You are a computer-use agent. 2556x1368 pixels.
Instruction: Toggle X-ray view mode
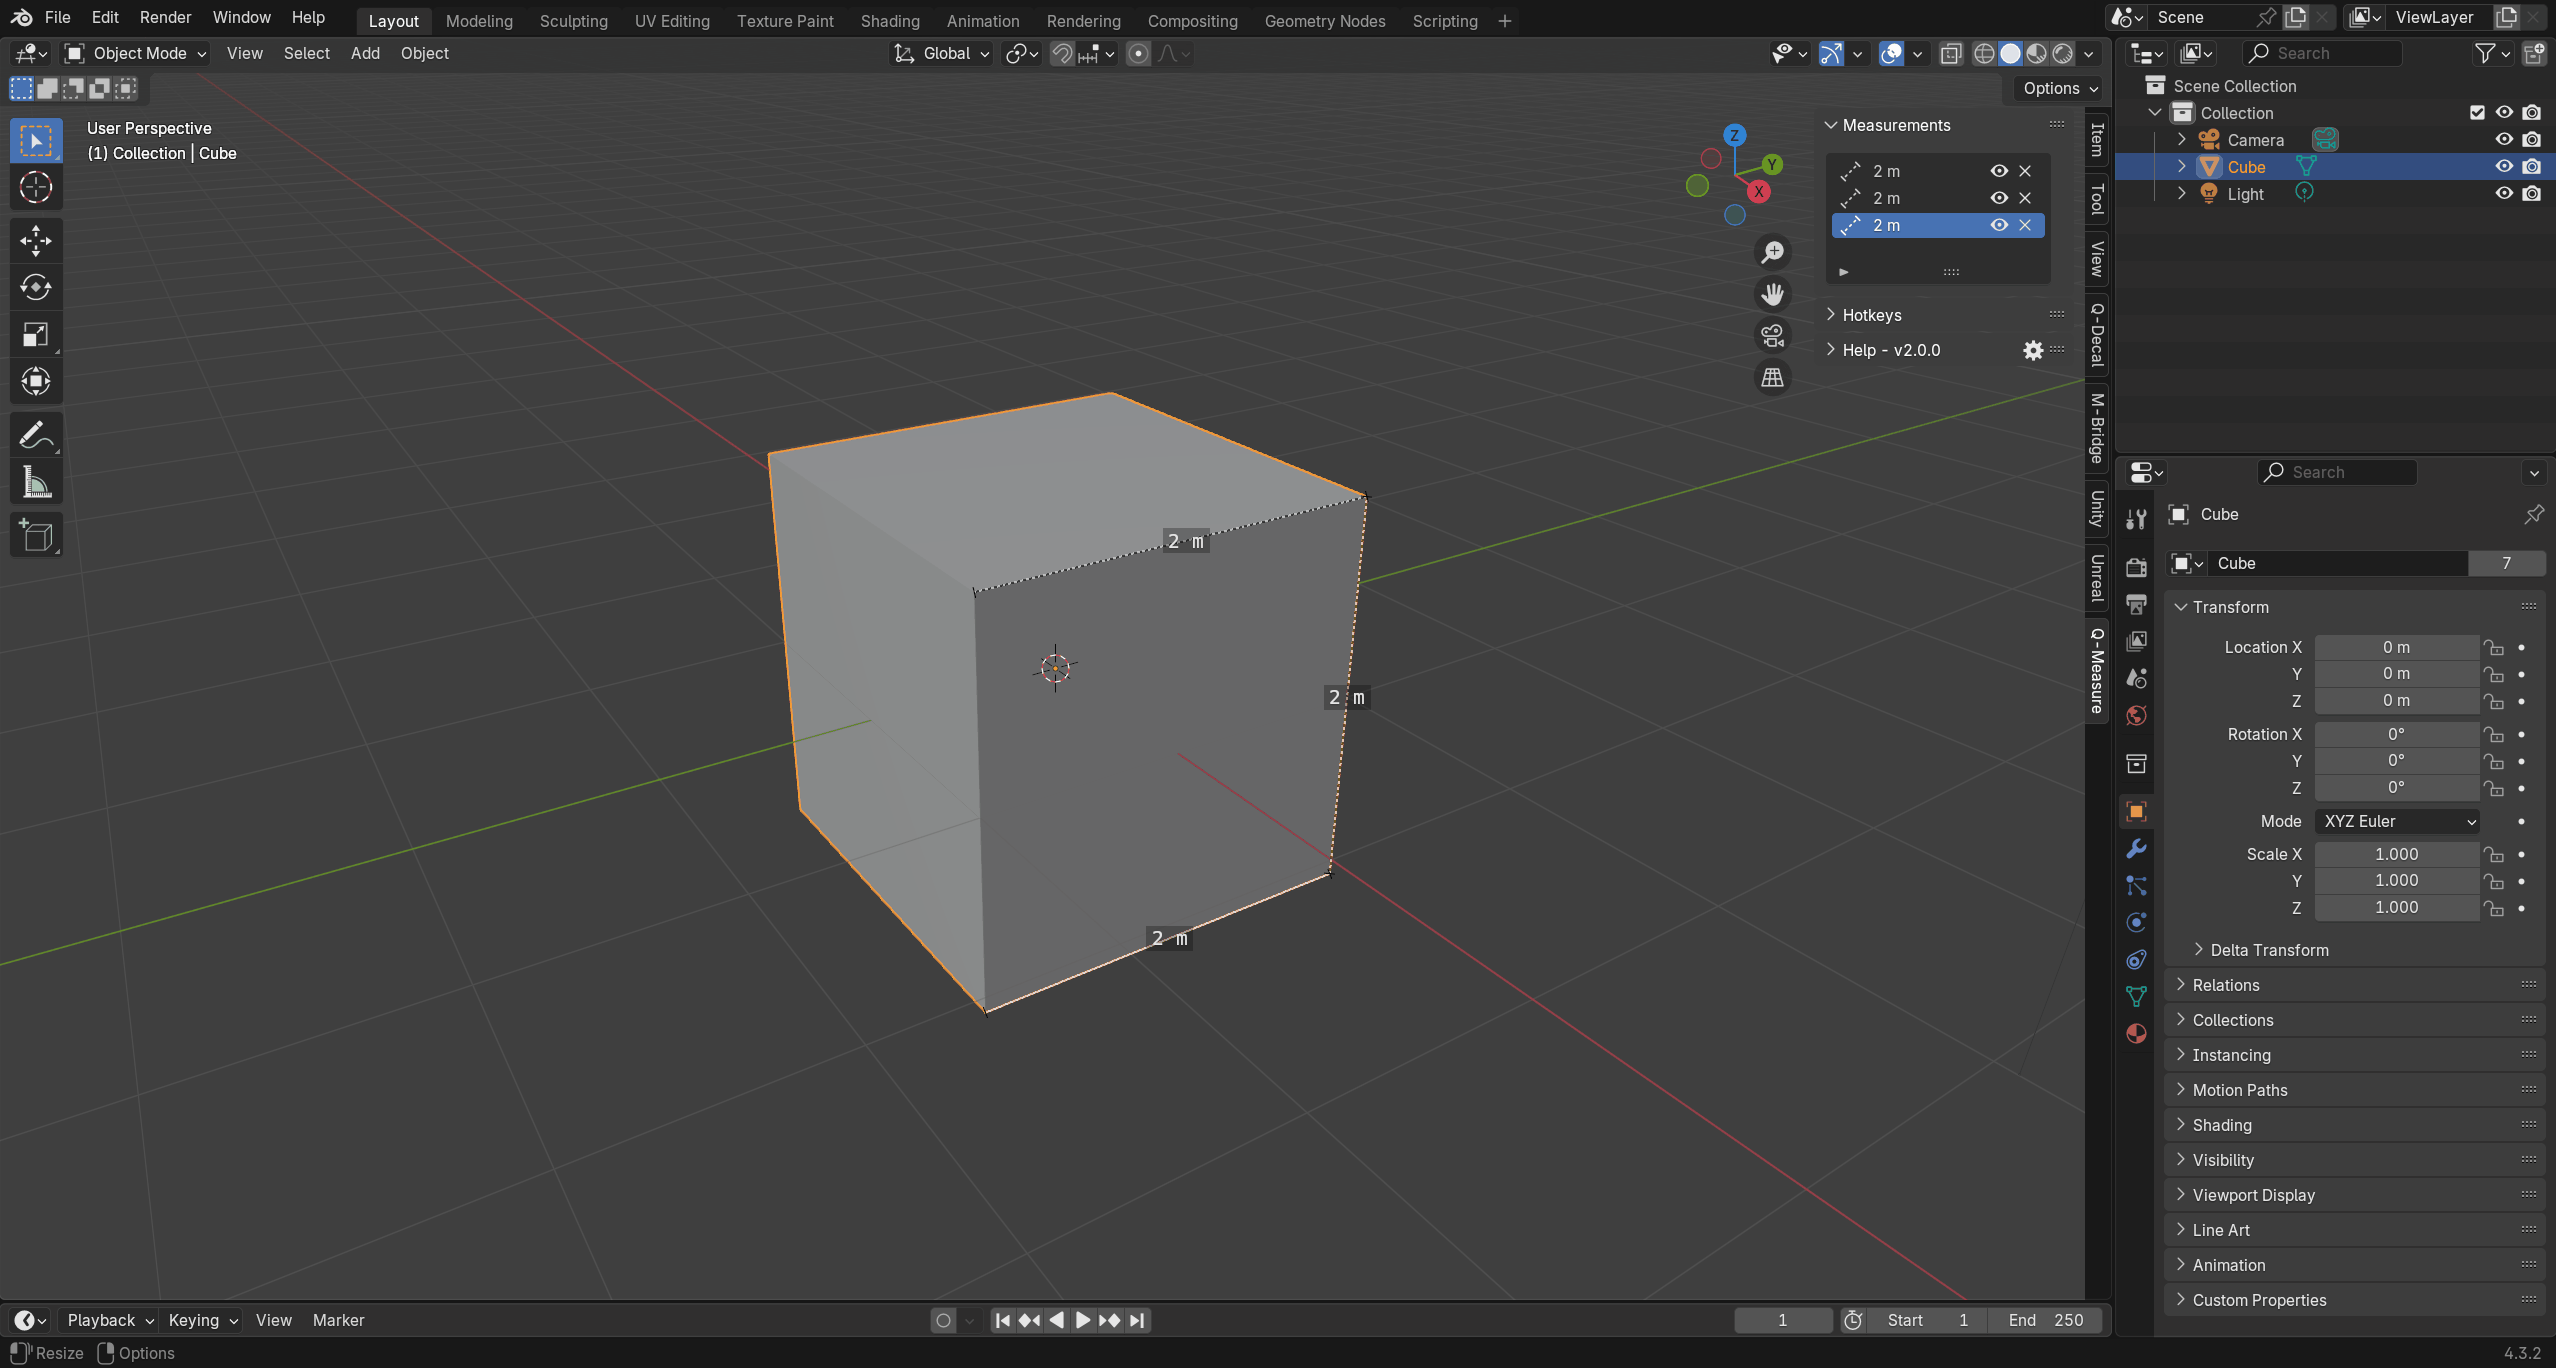[x=1951, y=54]
